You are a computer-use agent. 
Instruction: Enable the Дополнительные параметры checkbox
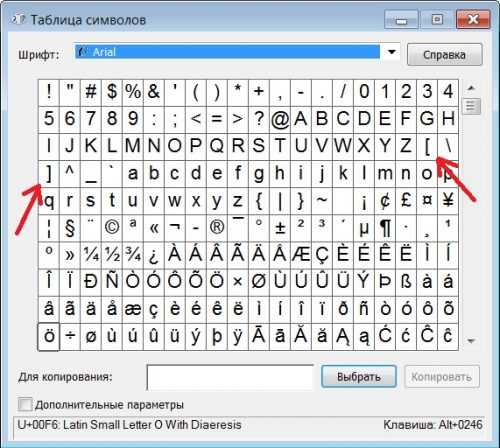[25, 405]
